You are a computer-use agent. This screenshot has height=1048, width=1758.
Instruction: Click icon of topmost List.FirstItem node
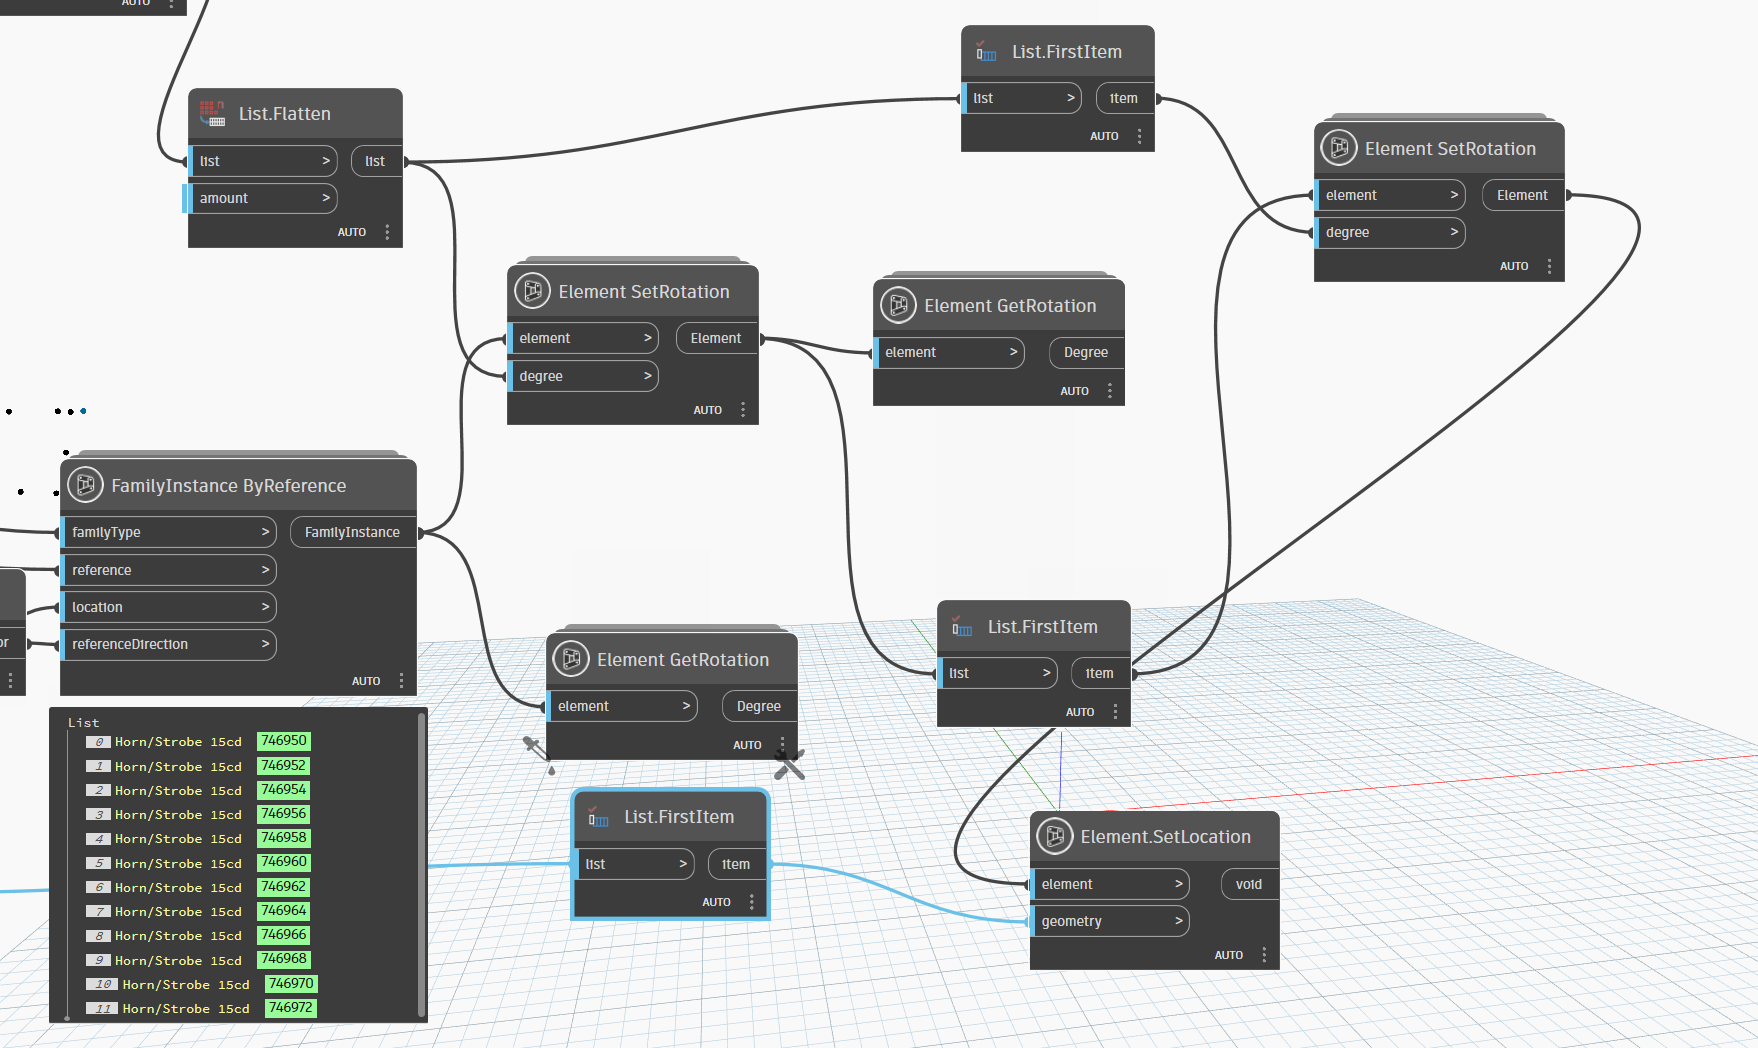pyautogui.click(x=986, y=52)
